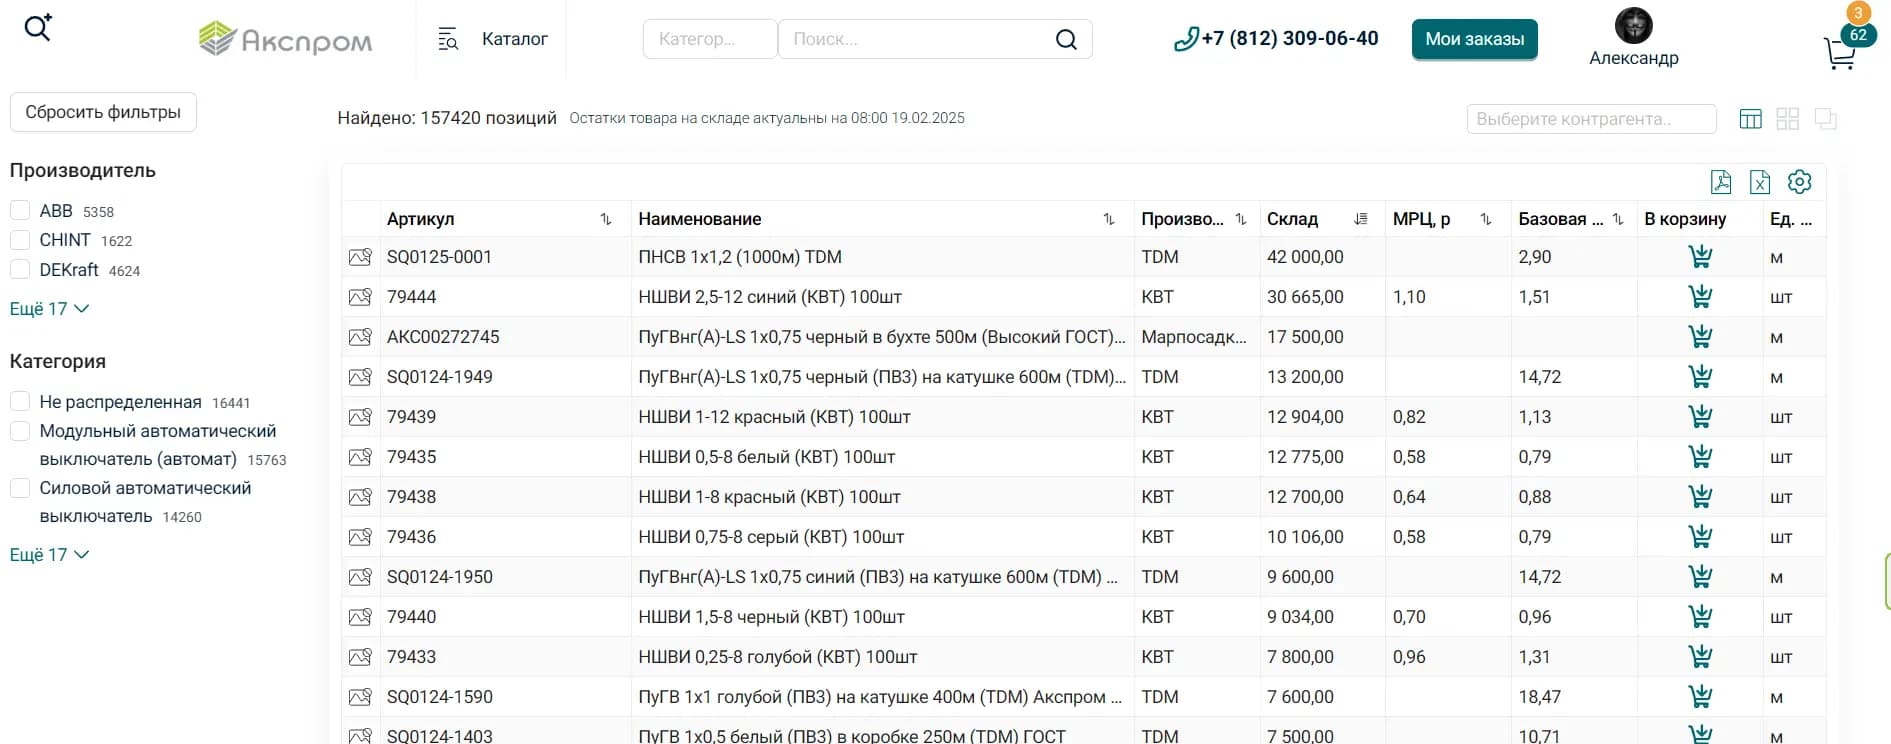Switch to grid tile view icon
Screen dimensions: 1891x744
(x=1787, y=119)
